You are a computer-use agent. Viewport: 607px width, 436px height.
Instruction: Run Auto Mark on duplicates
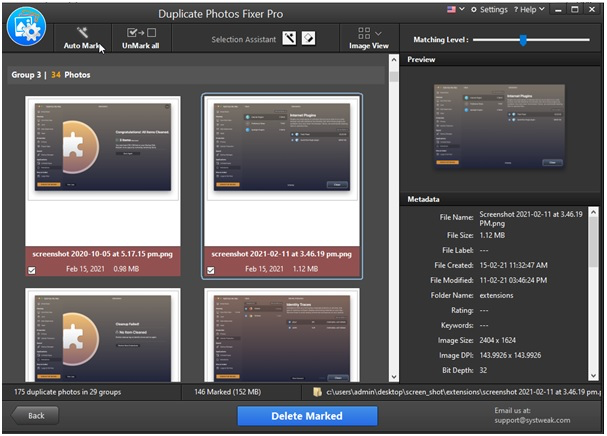83,38
